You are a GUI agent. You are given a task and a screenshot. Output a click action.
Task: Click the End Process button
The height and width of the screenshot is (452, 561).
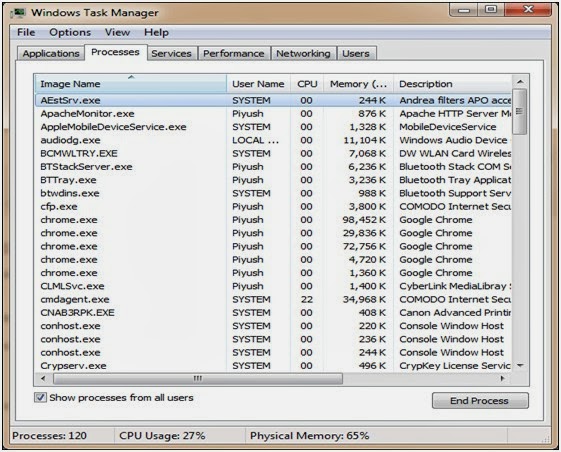(x=480, y=400)
